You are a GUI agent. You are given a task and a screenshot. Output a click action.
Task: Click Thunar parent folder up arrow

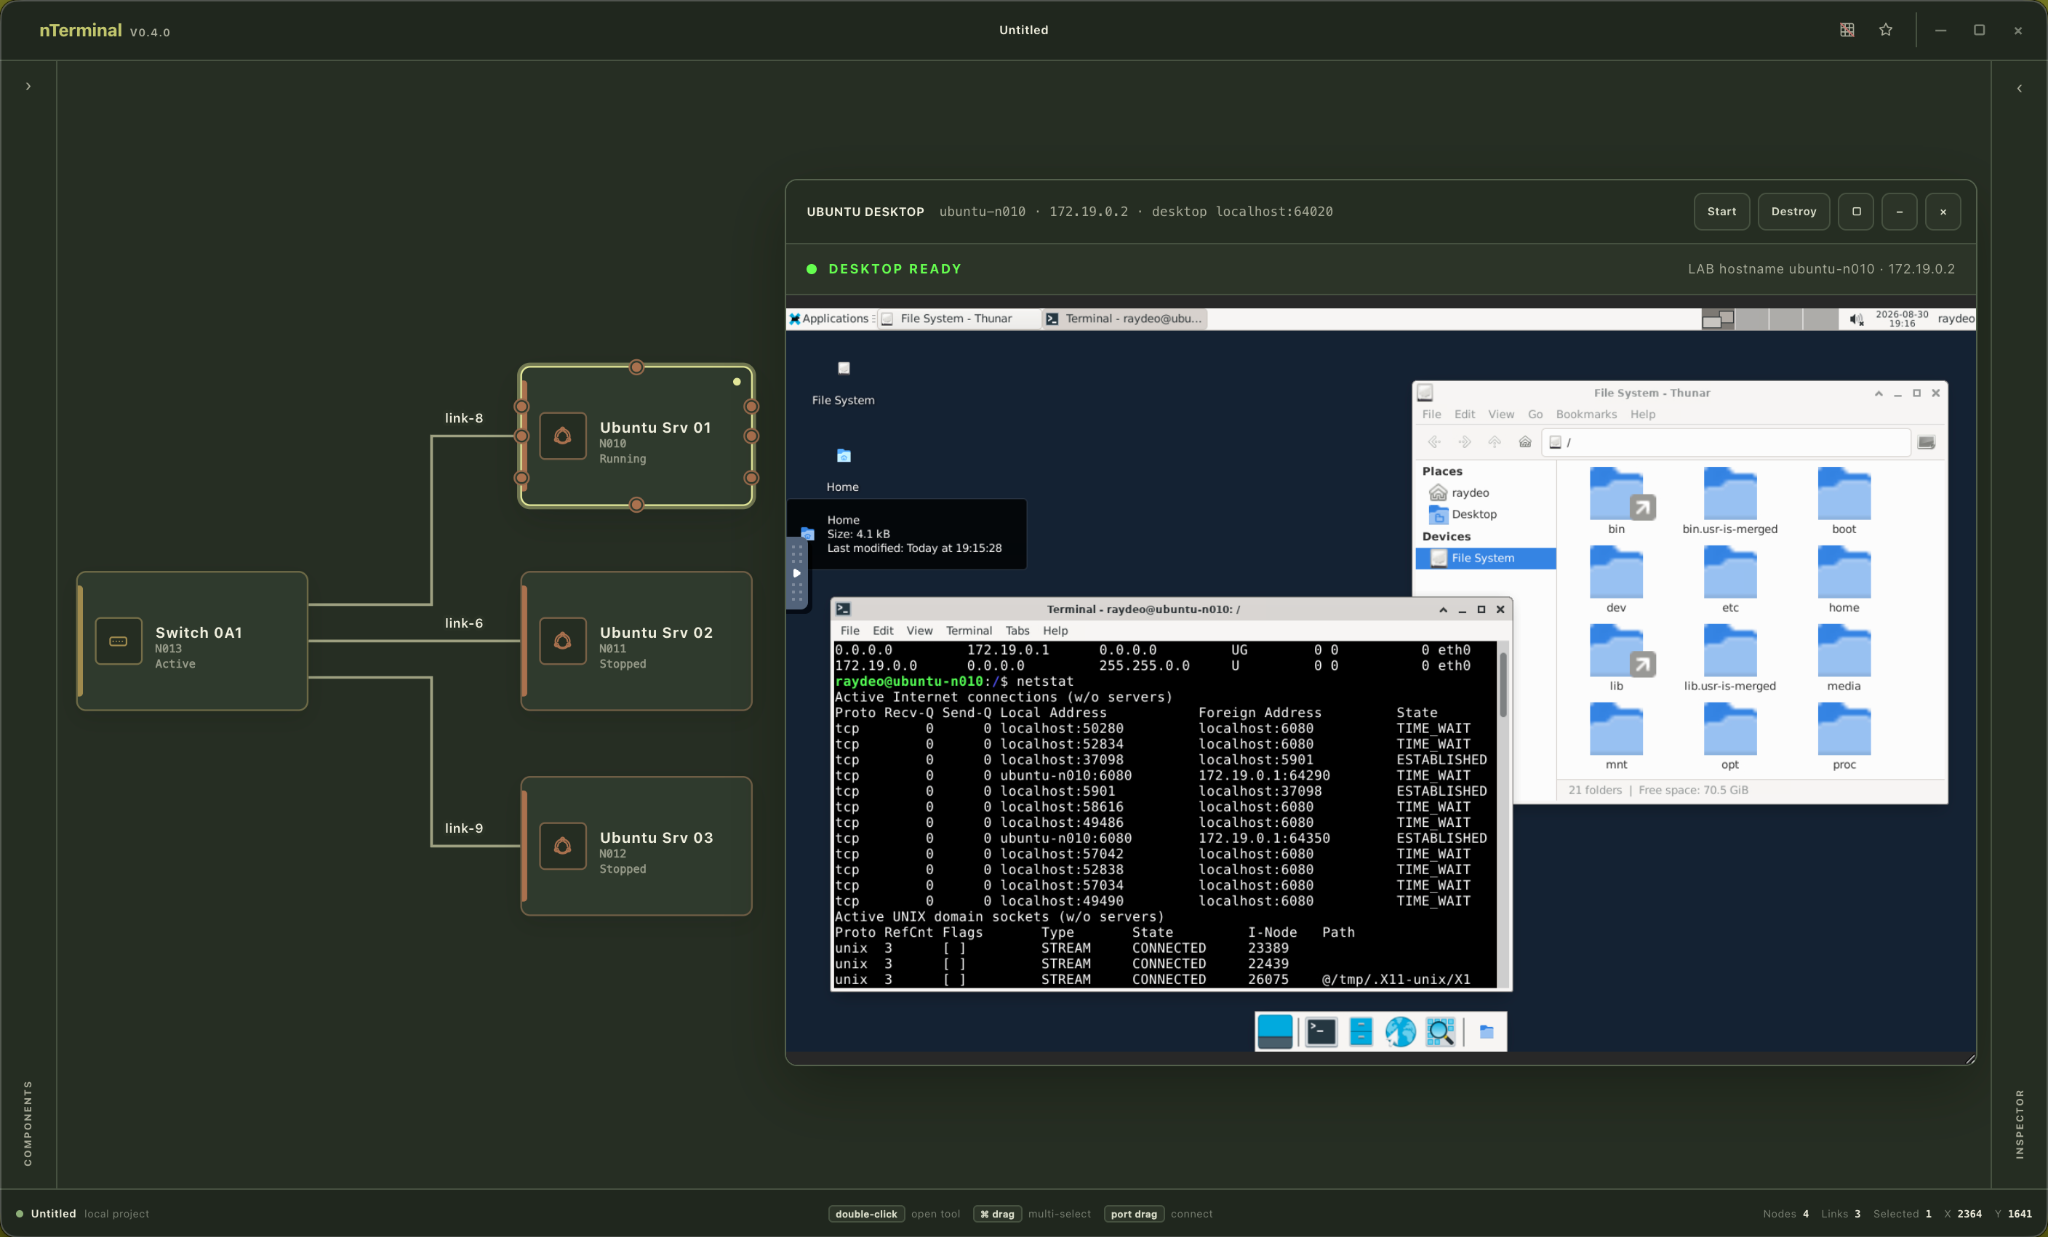tap(1495, 442)
